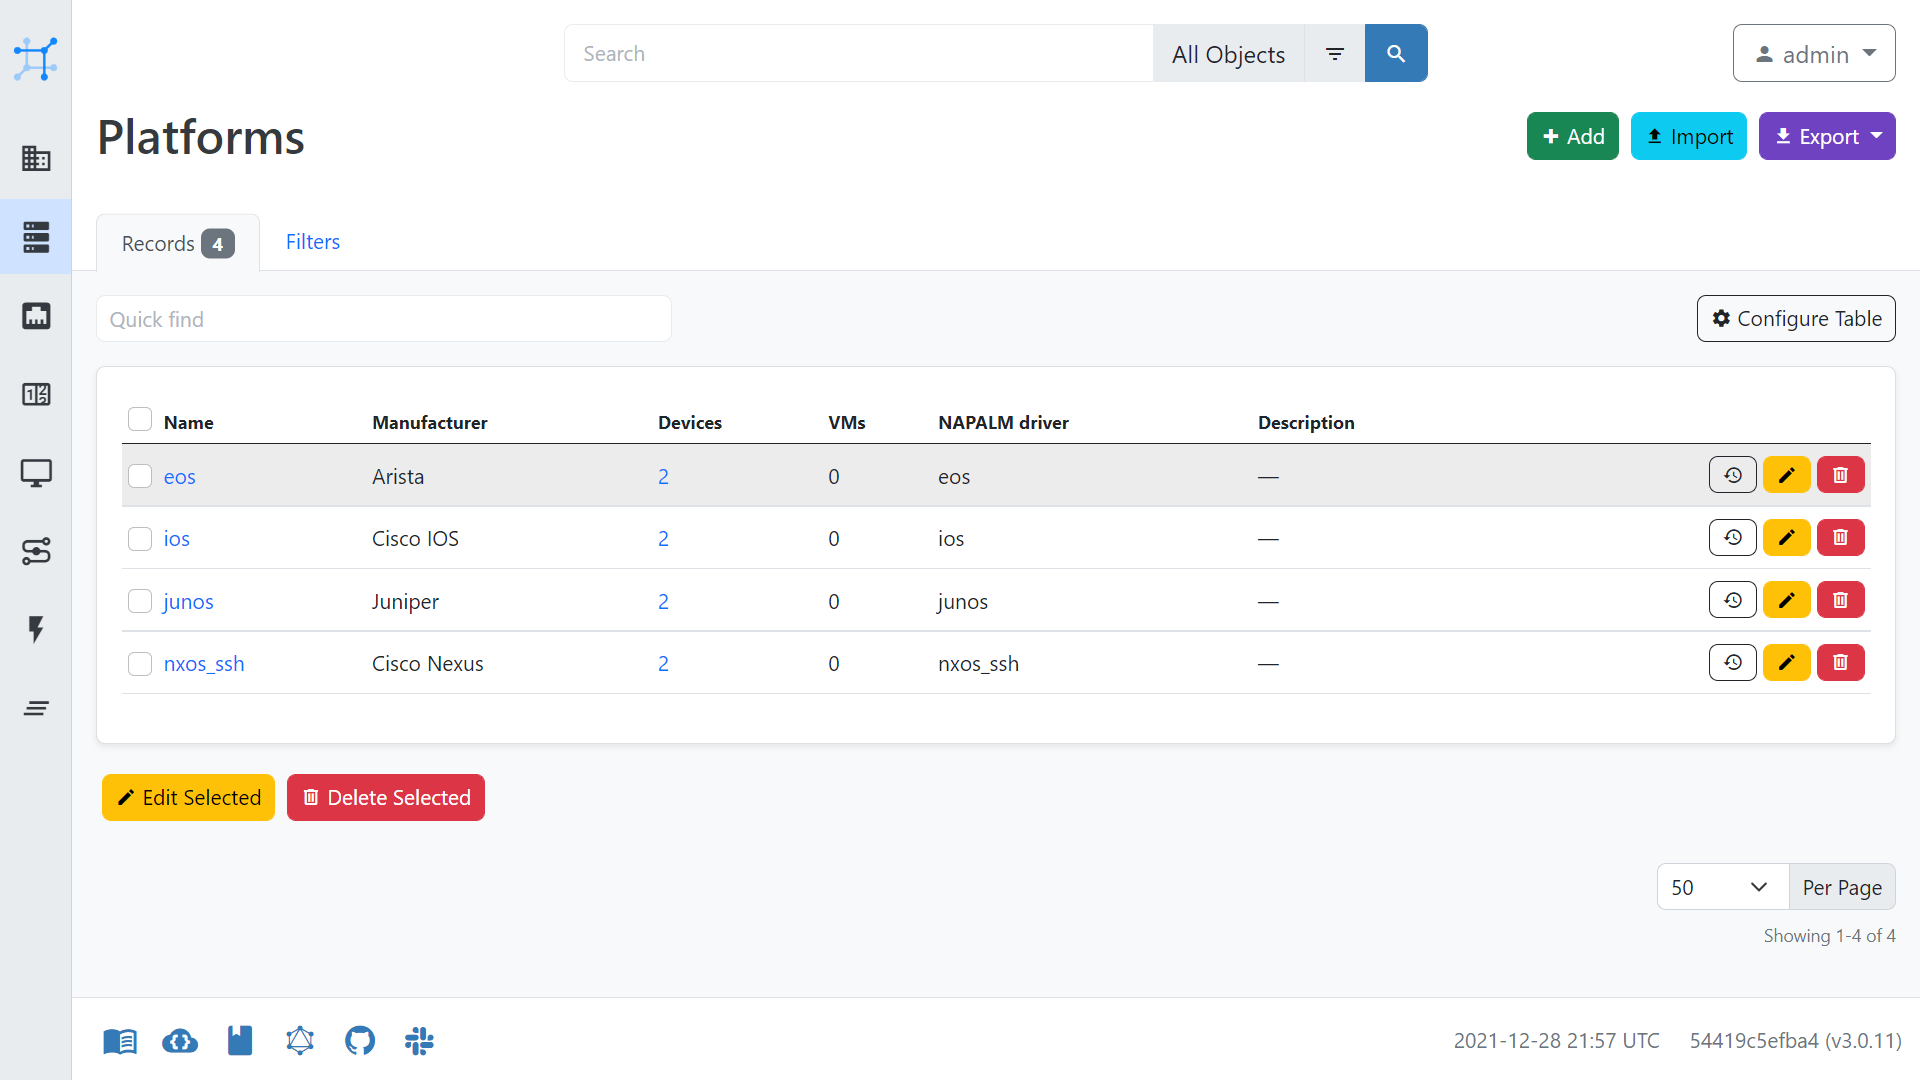The width and height of the screenshot is (1920, 1080).
Task: Change the per-page count via the 50 dropdown
Action: [x=1722, y=887]
